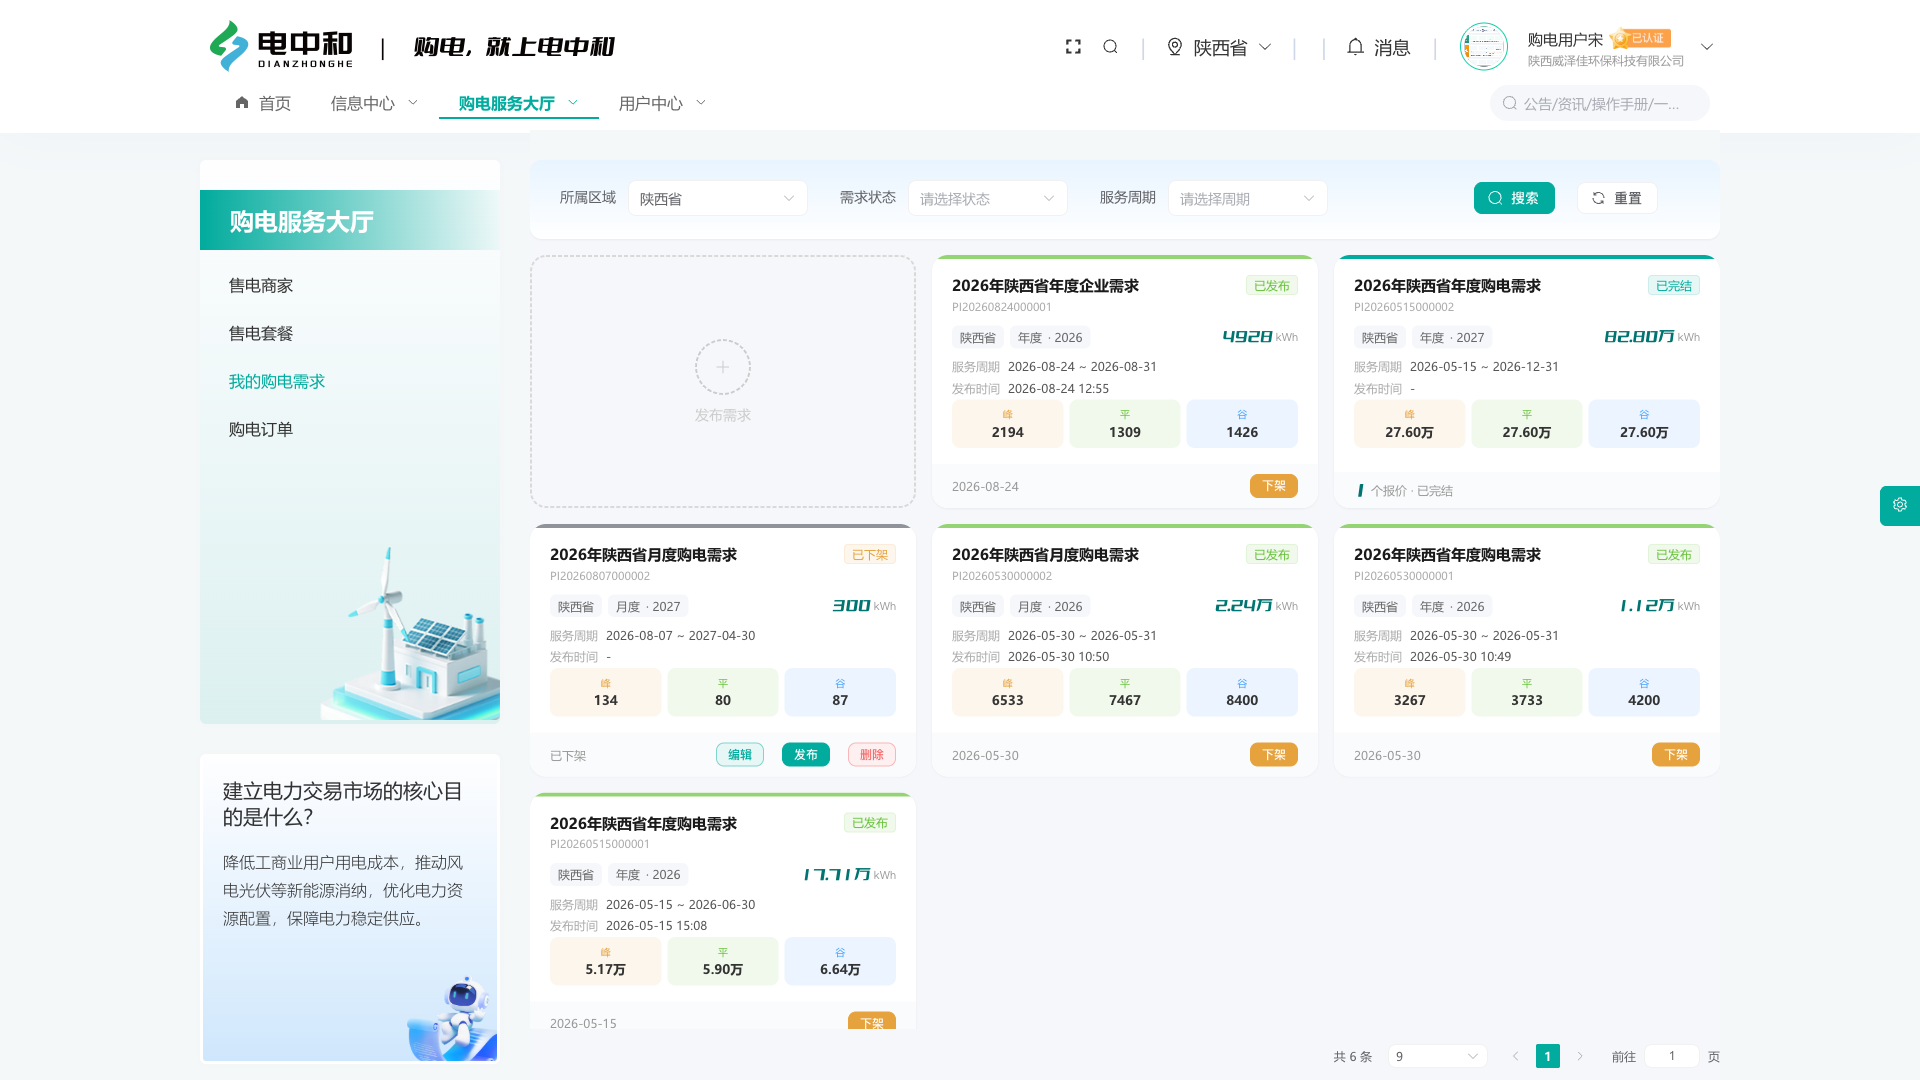Go to the previous page arrow
Image resolution: width=1920 pixels, height=1080 pixels.
point(1515,1056)
